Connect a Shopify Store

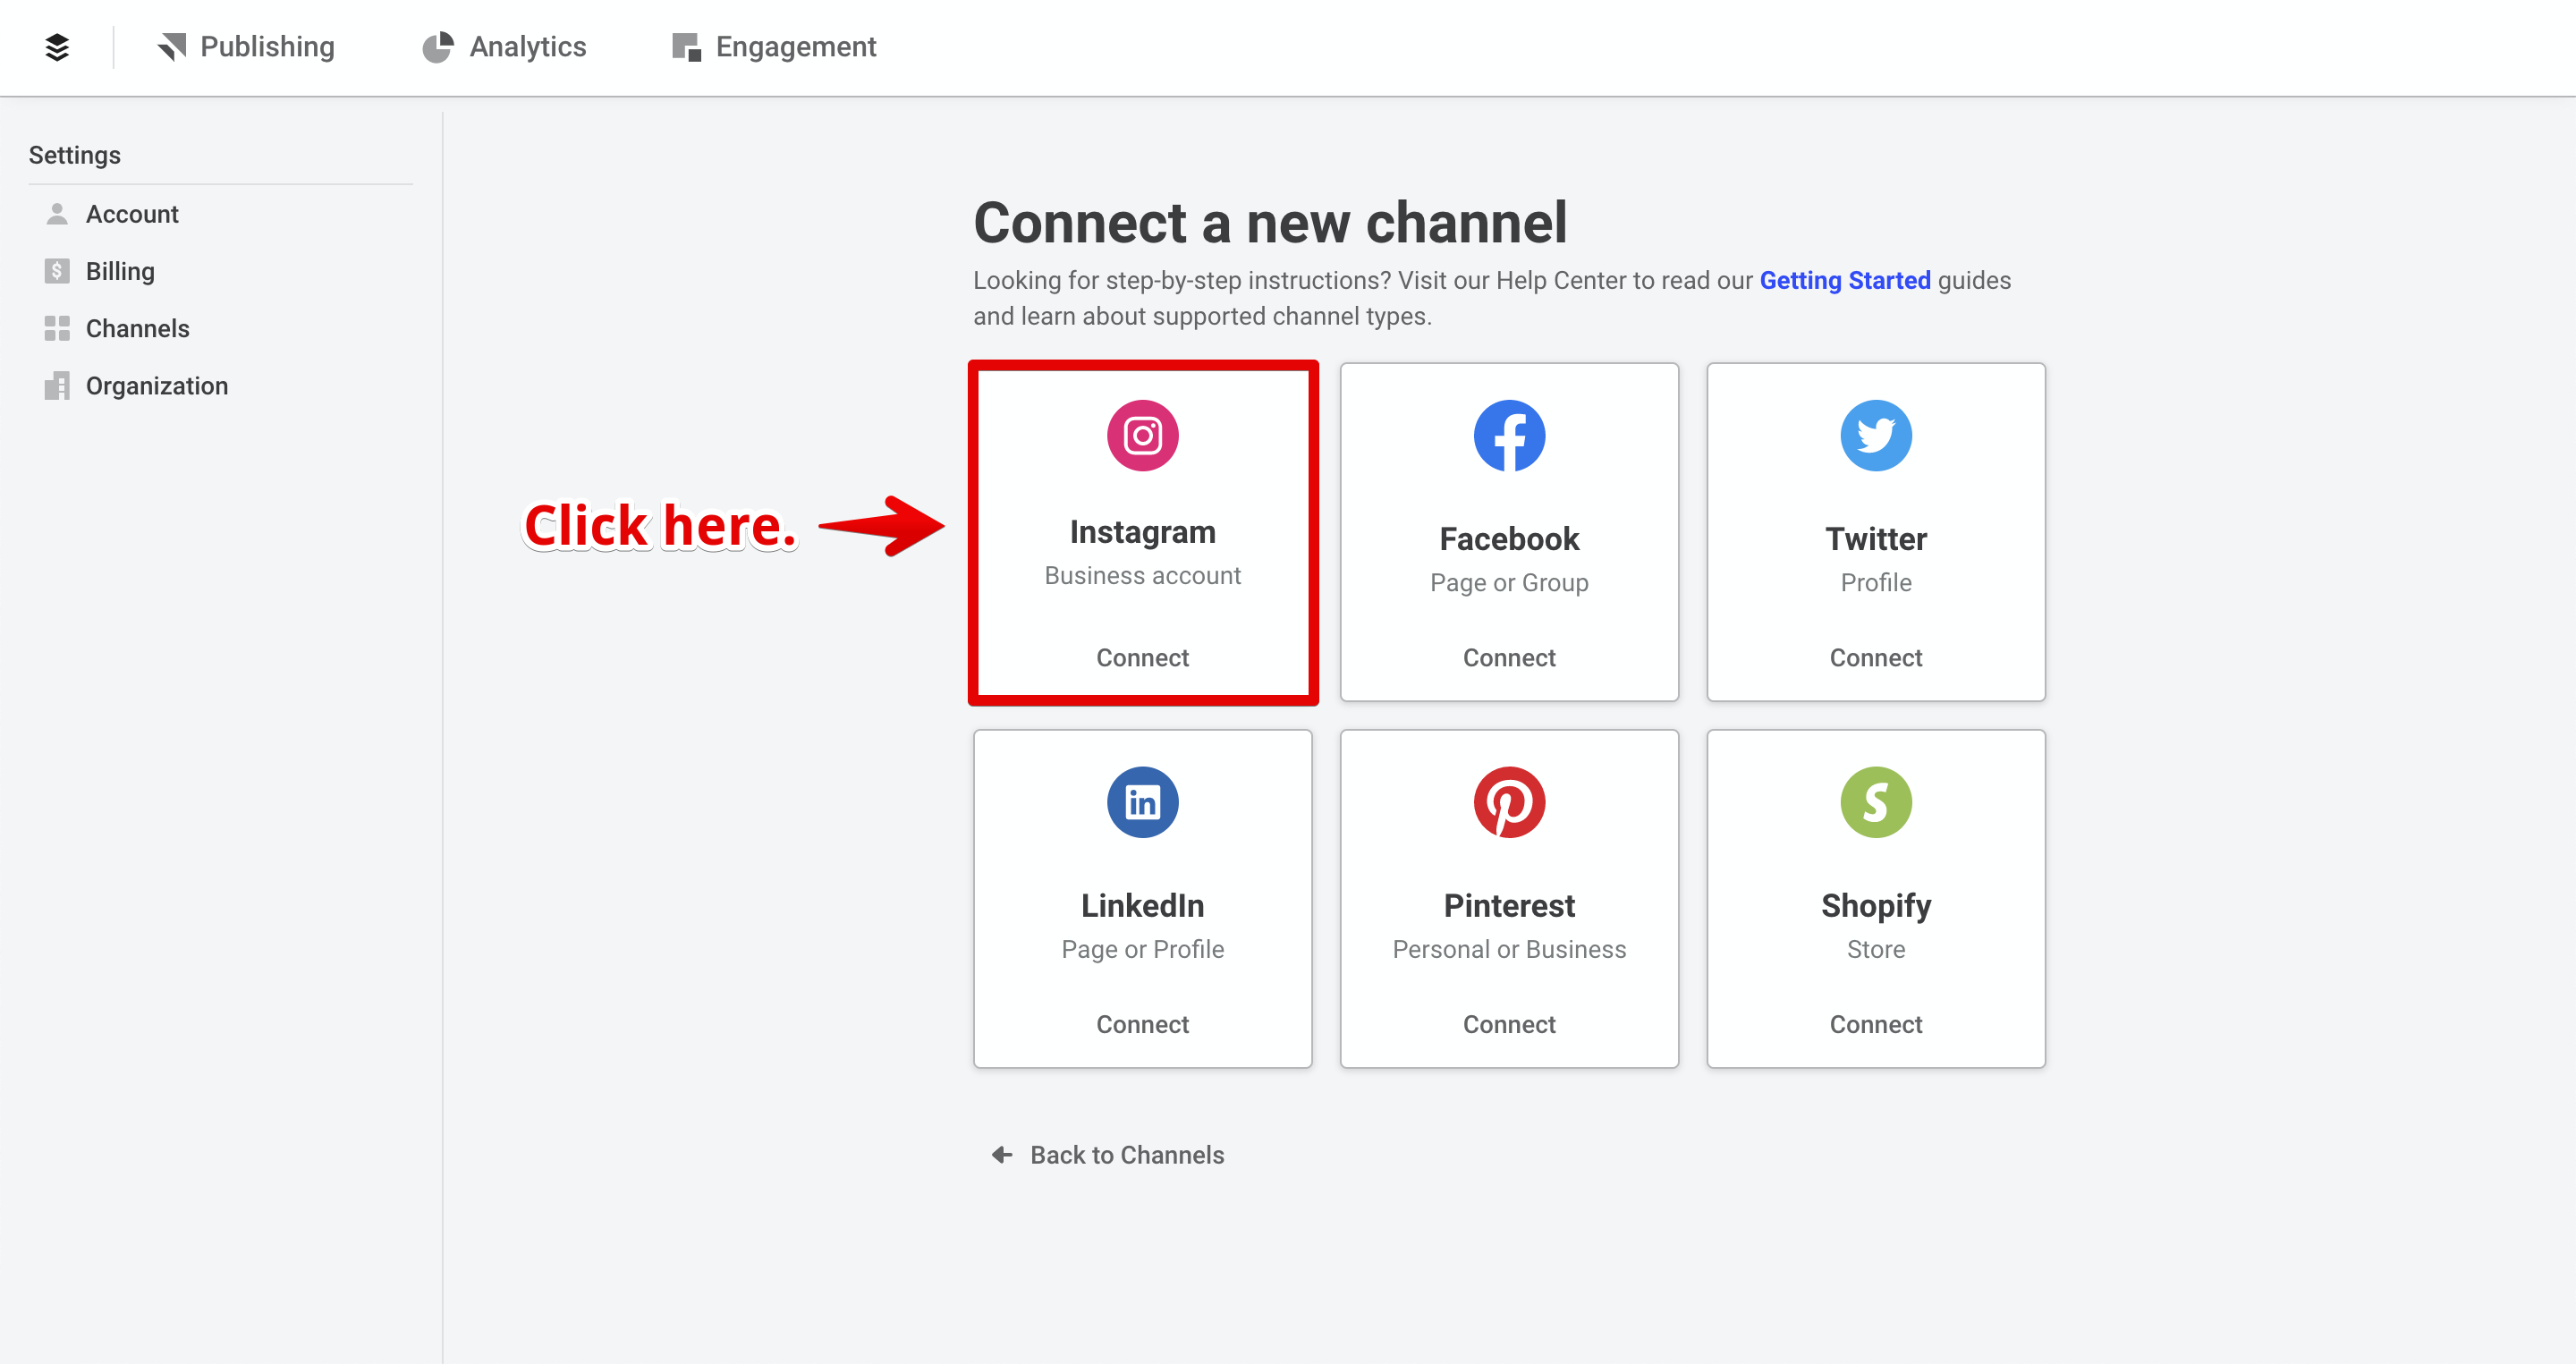pyautogui.click(x=1875, y=1024)
